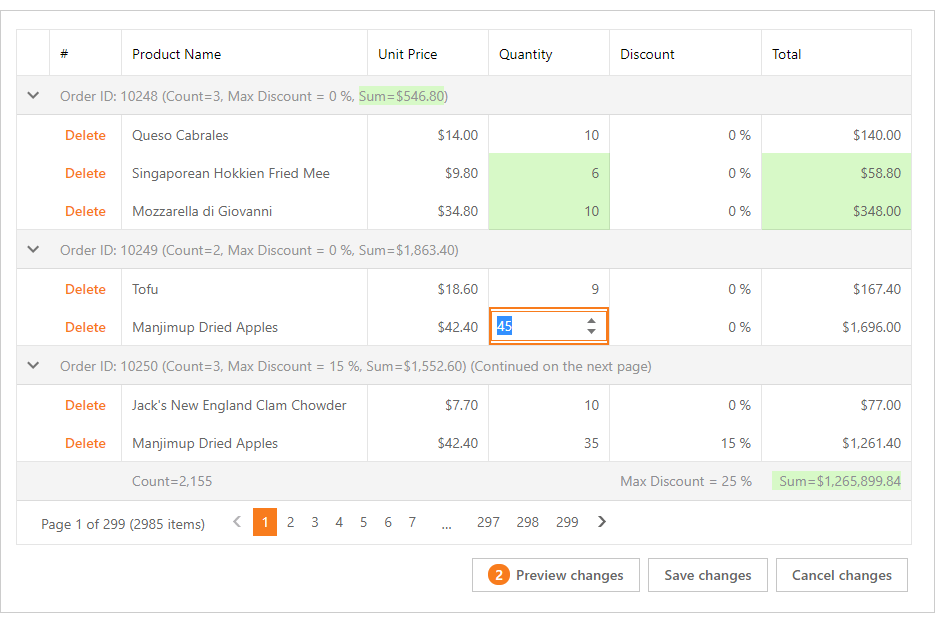Image resolution: width=935 pixels, height=623 pixels.
Task: Sort by the Product Name column header
Action: (x=176, y=54)
